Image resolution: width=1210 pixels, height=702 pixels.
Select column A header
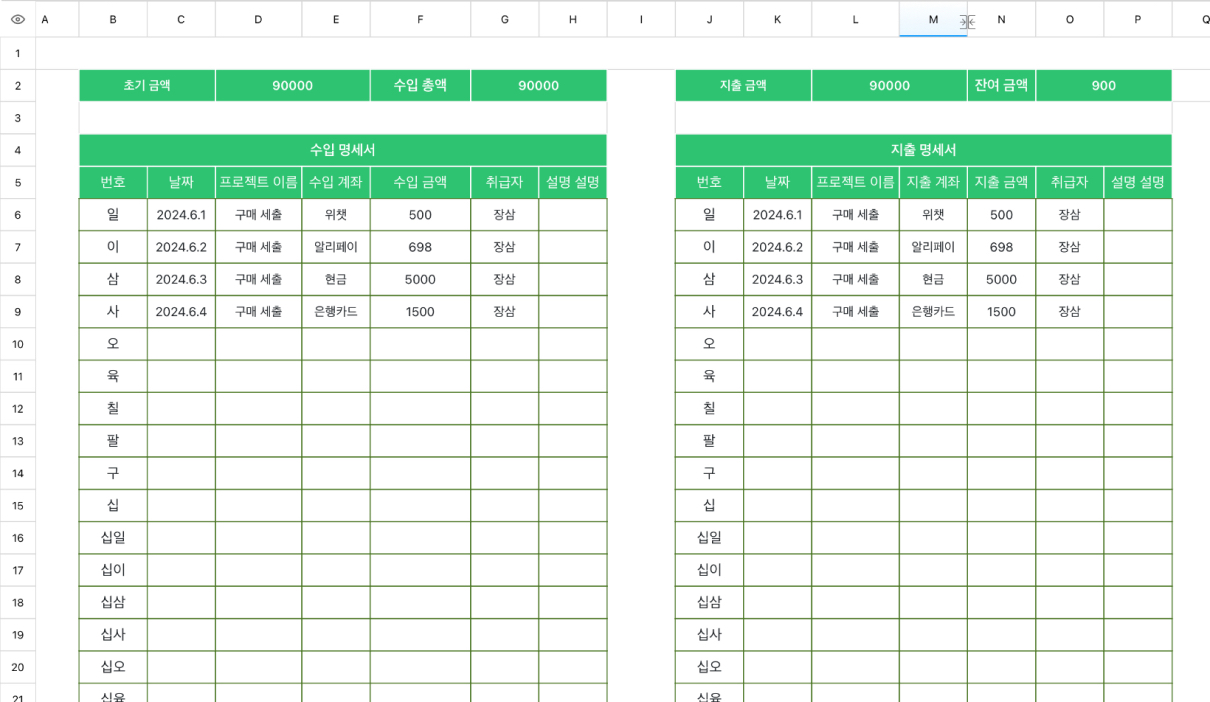pos(45,19)
